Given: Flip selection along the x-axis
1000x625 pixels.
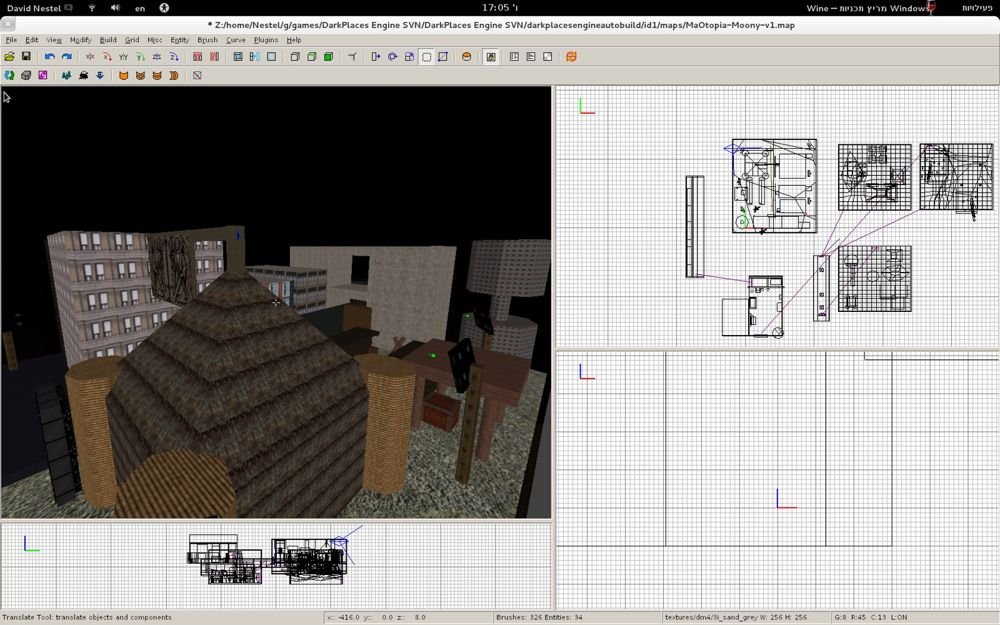Looking at the screenshot, I should 90,57.
